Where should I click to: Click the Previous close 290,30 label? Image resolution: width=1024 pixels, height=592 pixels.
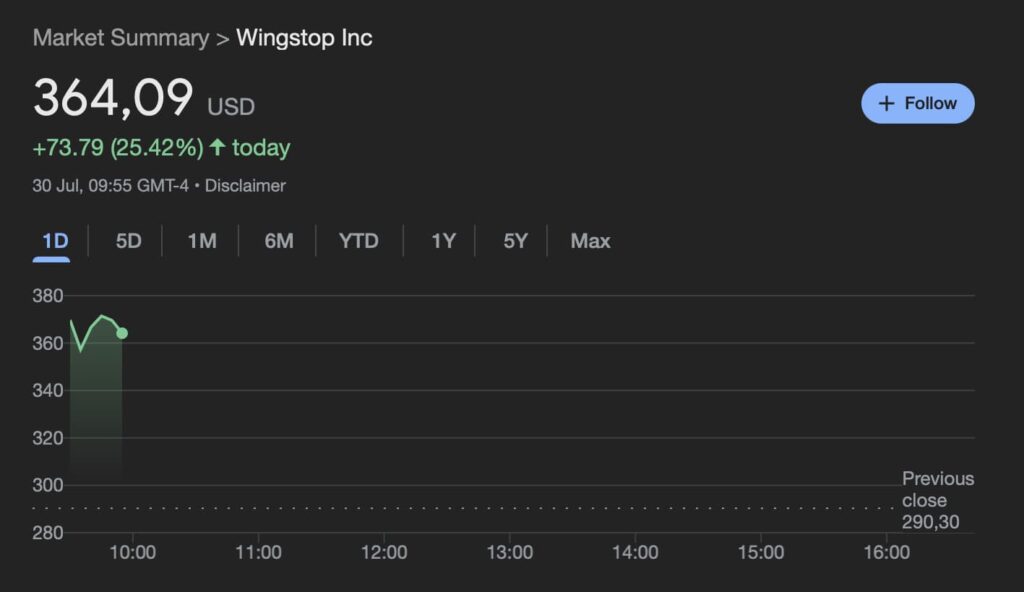pos(938,501)
